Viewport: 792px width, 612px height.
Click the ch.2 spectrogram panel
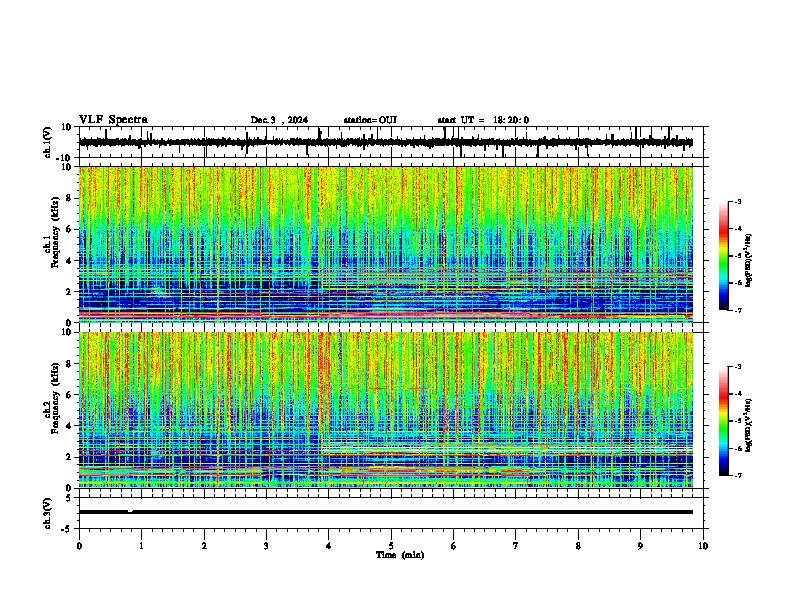point(386,410)
